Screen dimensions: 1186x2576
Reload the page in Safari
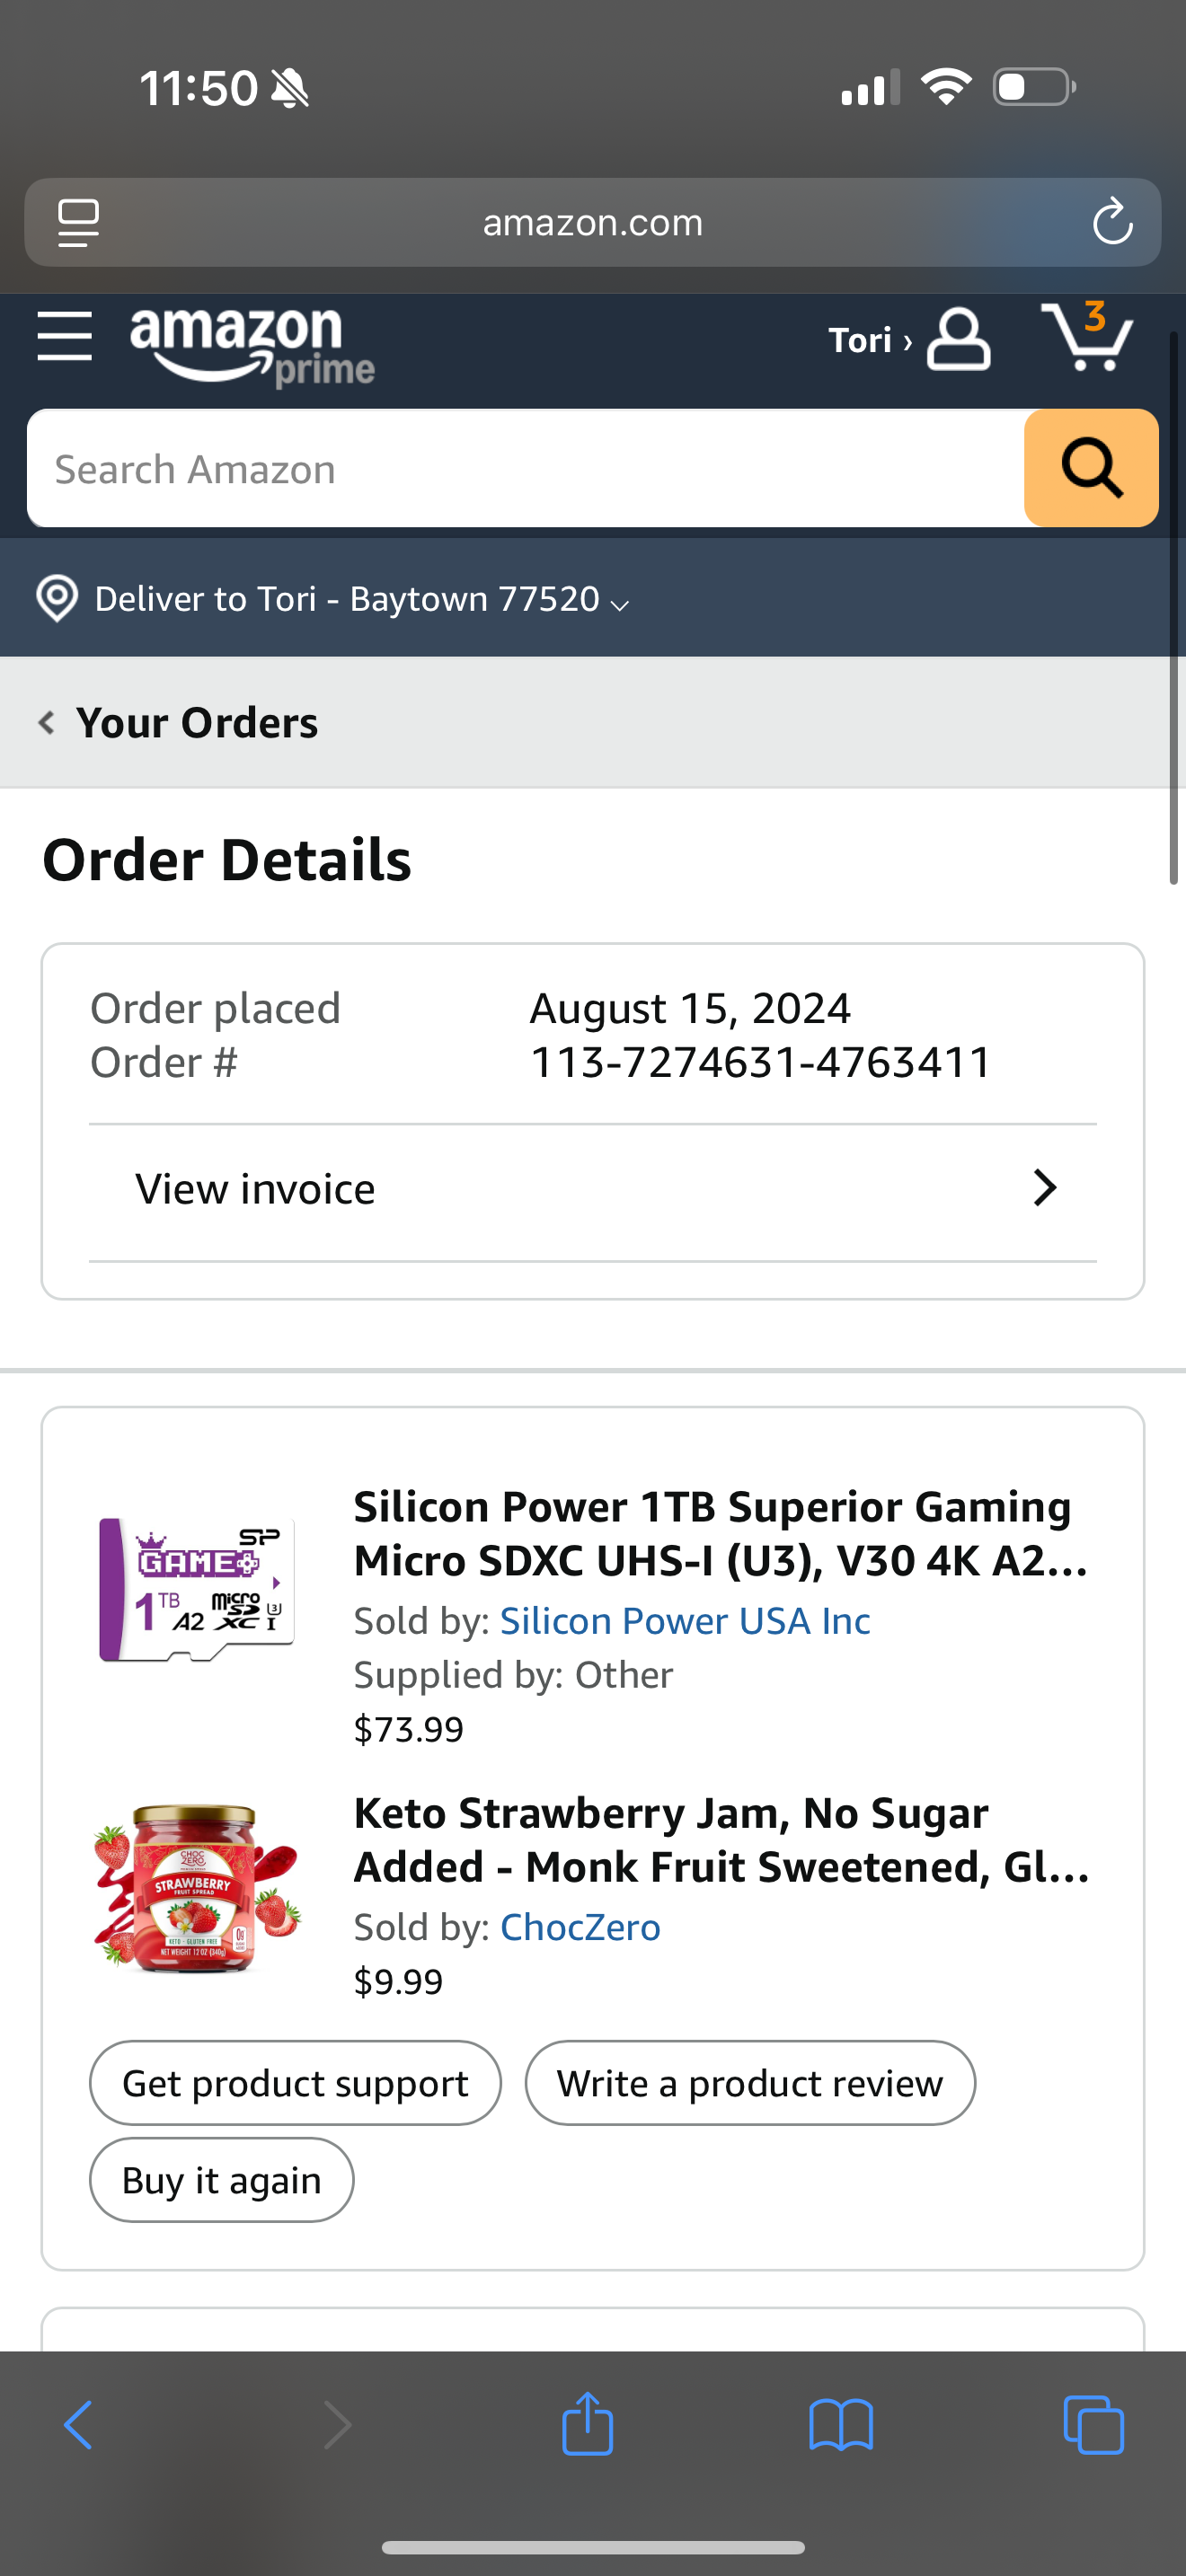1112,222
